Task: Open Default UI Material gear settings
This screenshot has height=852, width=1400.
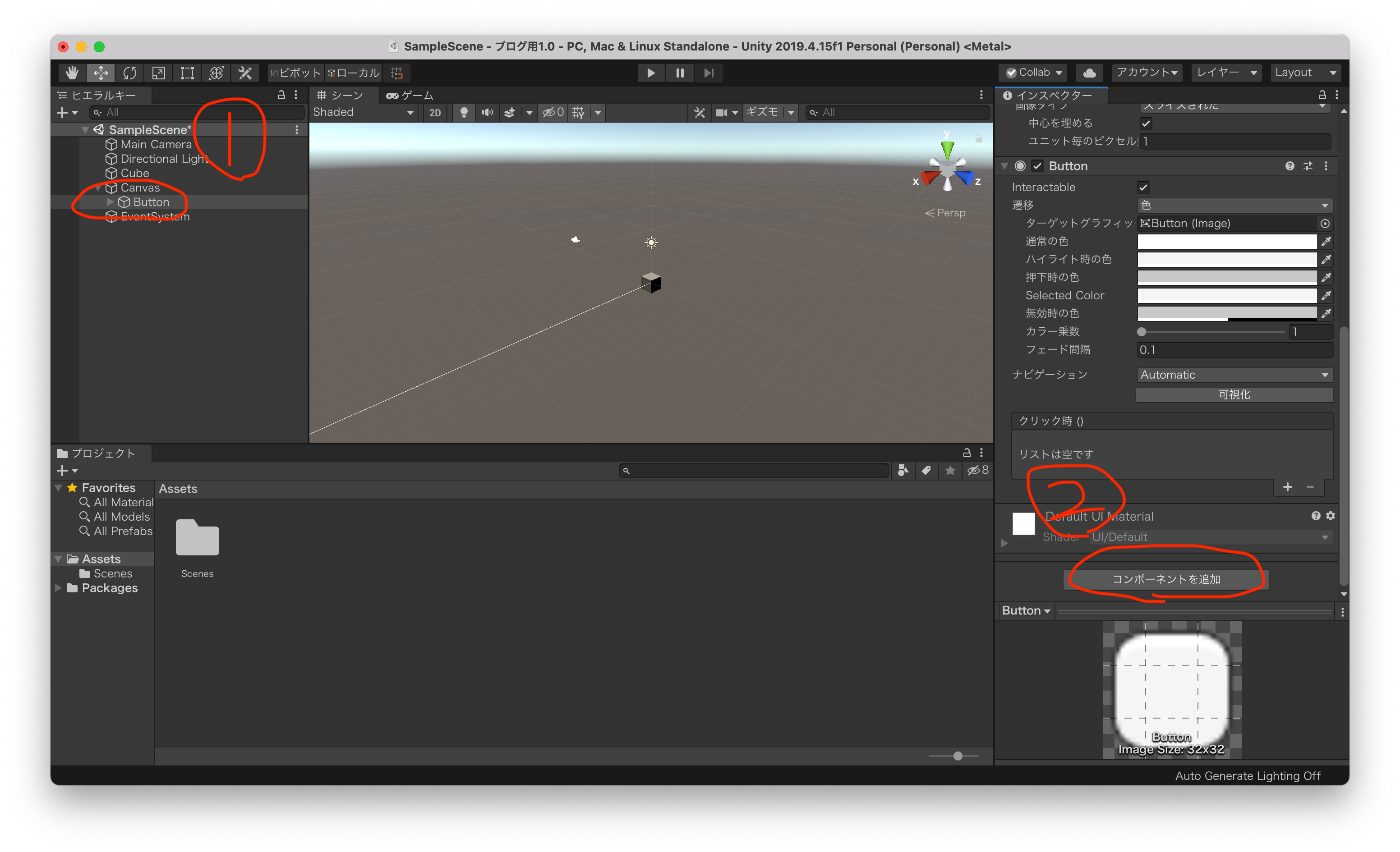Action: click(x=1330, y=516)
